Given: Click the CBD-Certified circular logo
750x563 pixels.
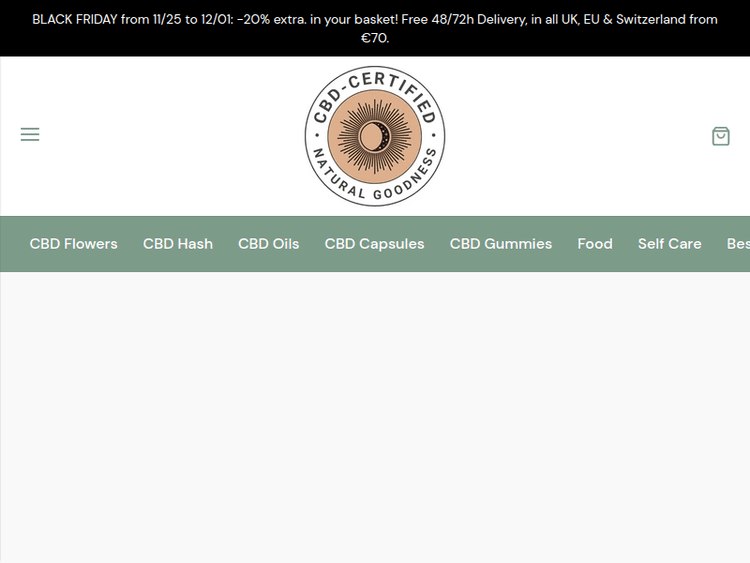Looking at the screenshot, I should coord(375,136).
